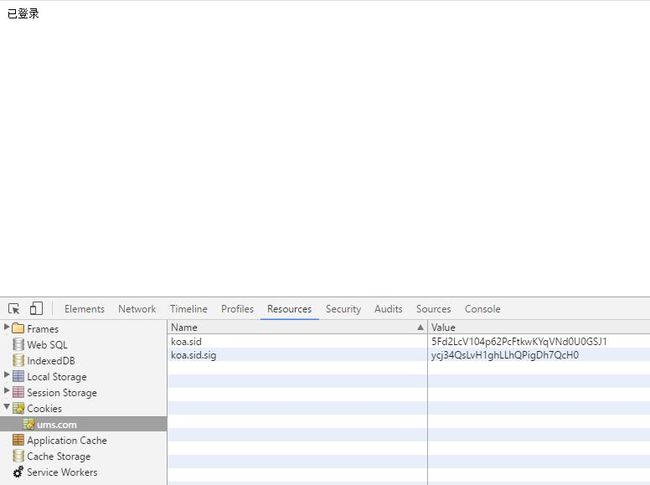Activate the inspect element picker icon
Image resolution: width=650 pixels, height=485 pixels.
pos(14,309)
